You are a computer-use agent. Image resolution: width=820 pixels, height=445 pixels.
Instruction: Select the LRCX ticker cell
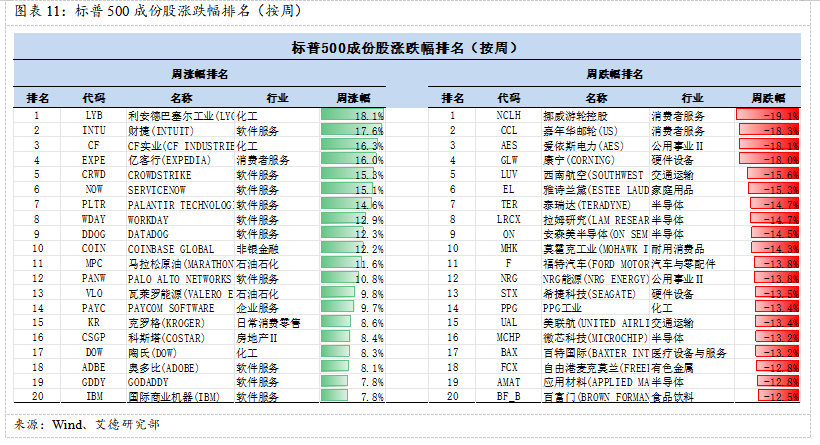coord(508,220)
